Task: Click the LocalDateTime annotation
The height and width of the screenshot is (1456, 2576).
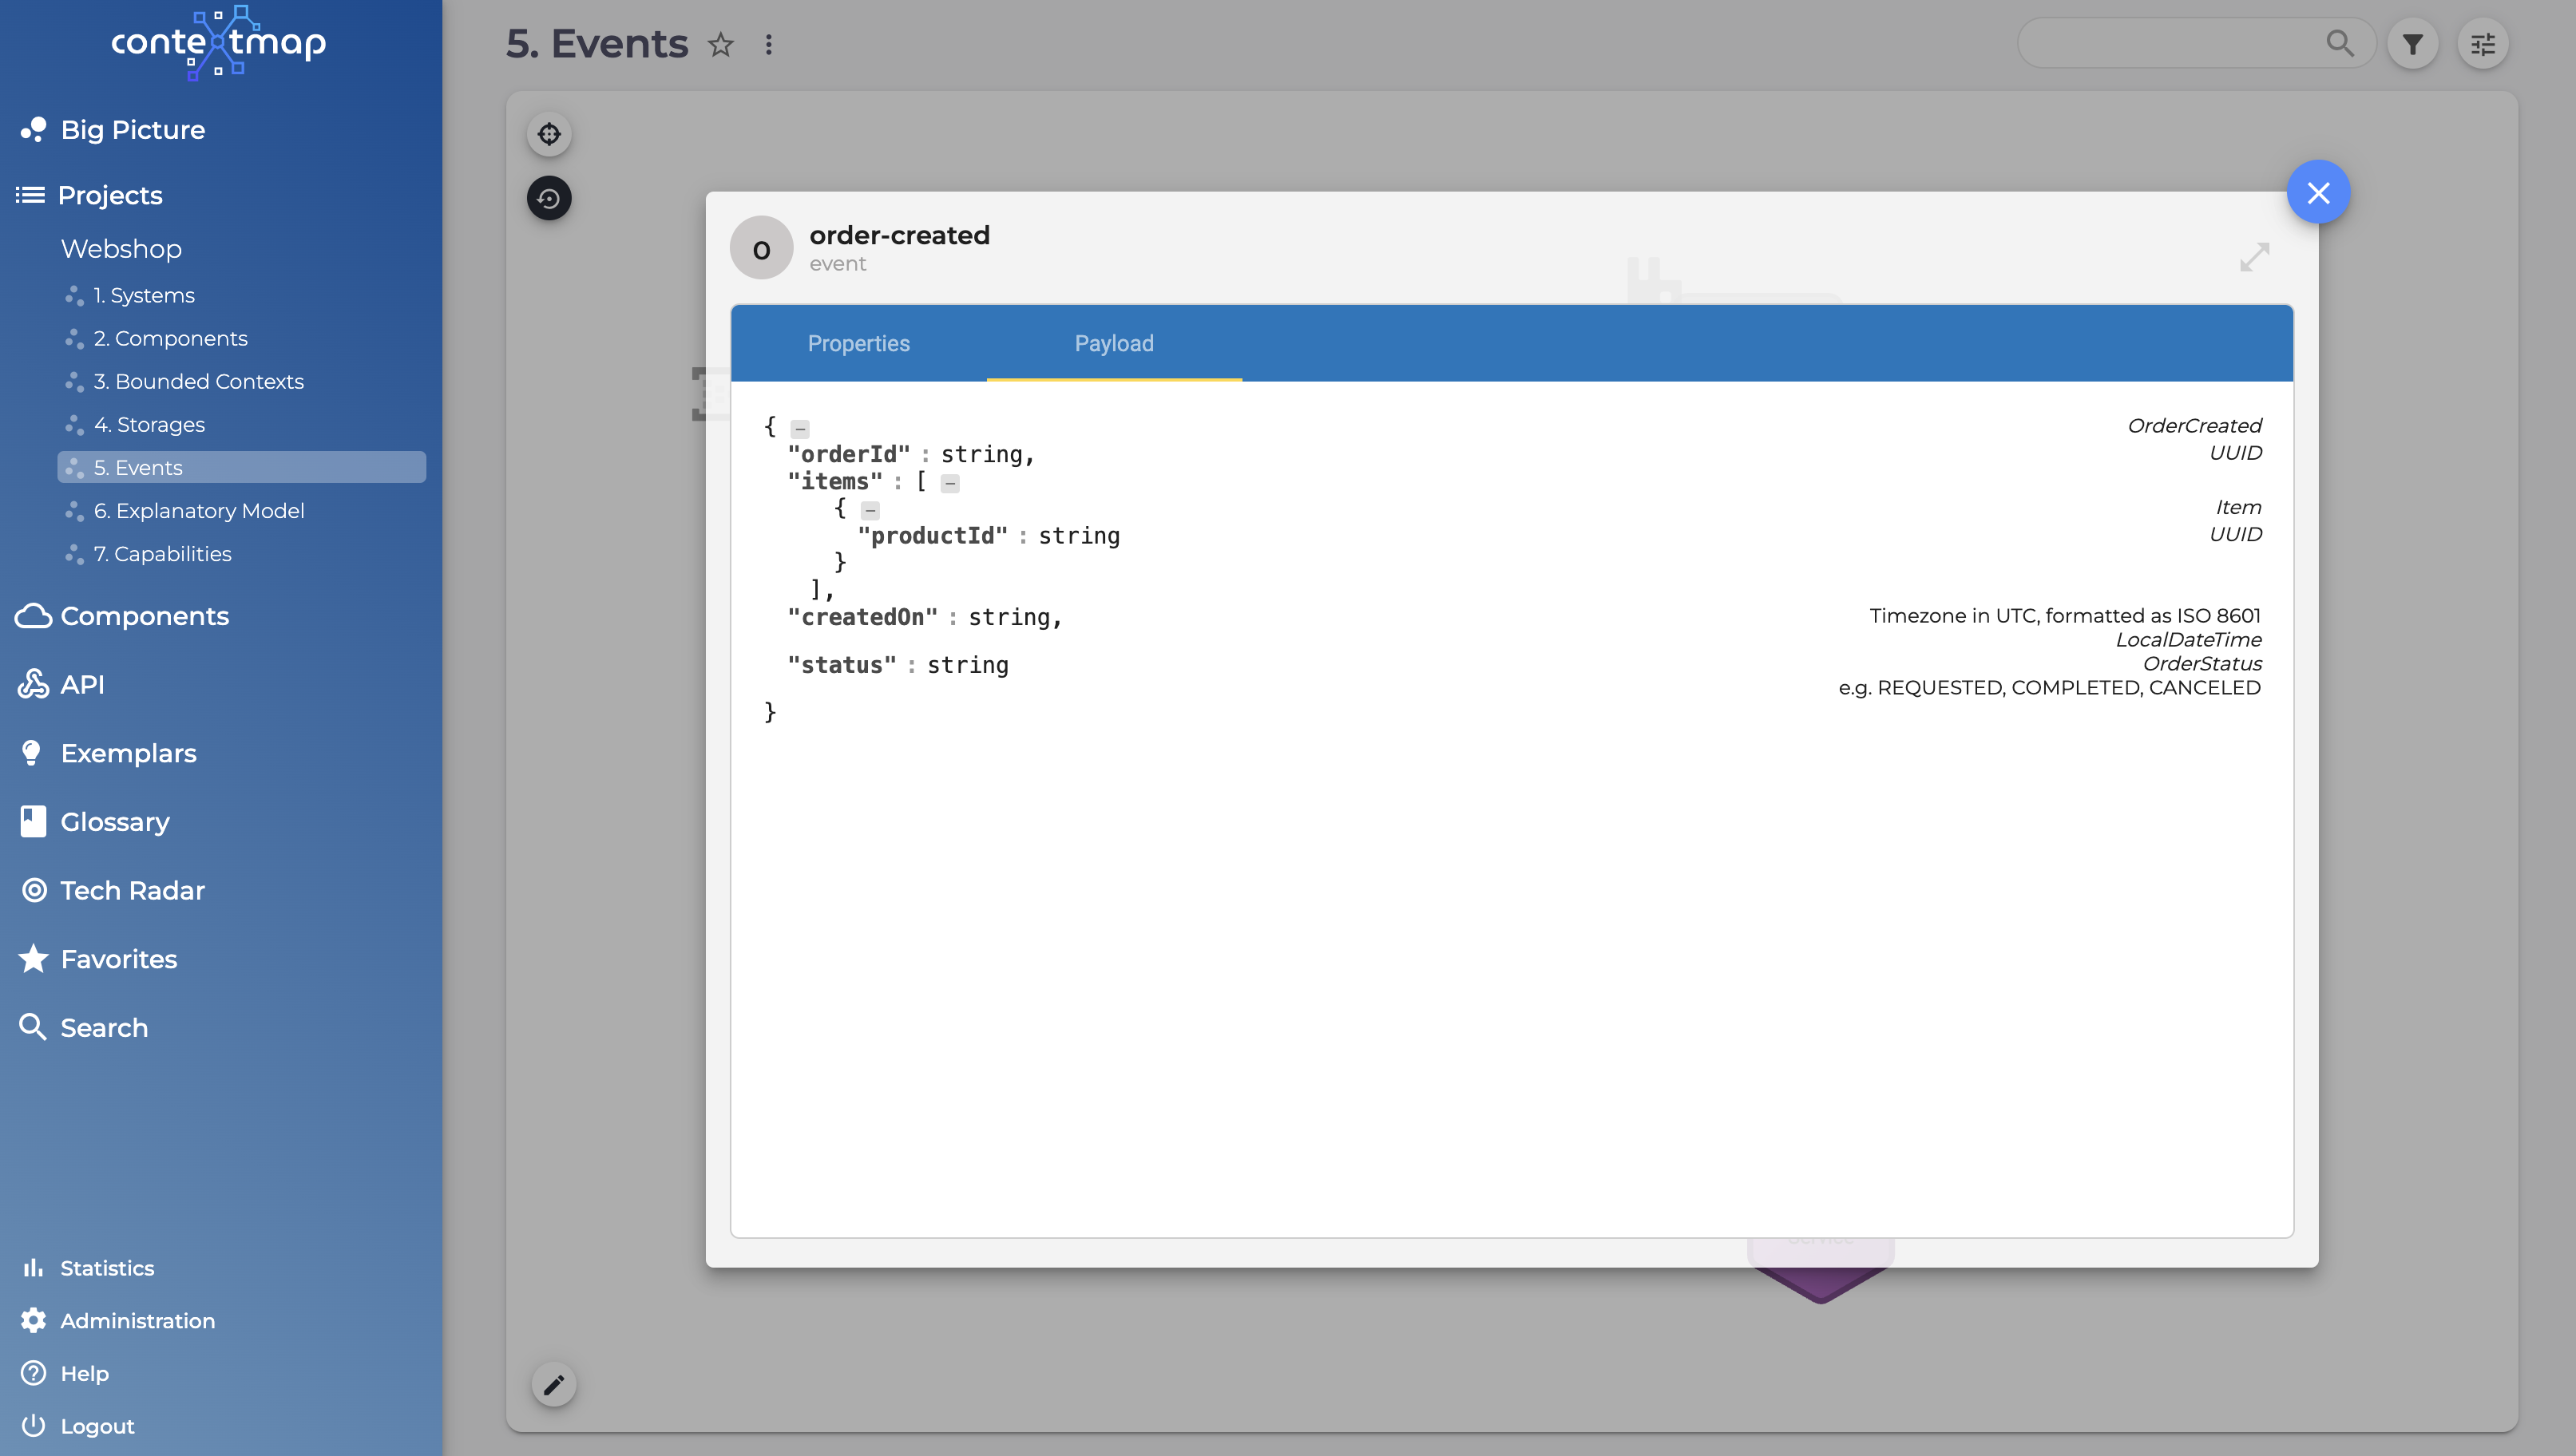Action: coord(2188,640)
